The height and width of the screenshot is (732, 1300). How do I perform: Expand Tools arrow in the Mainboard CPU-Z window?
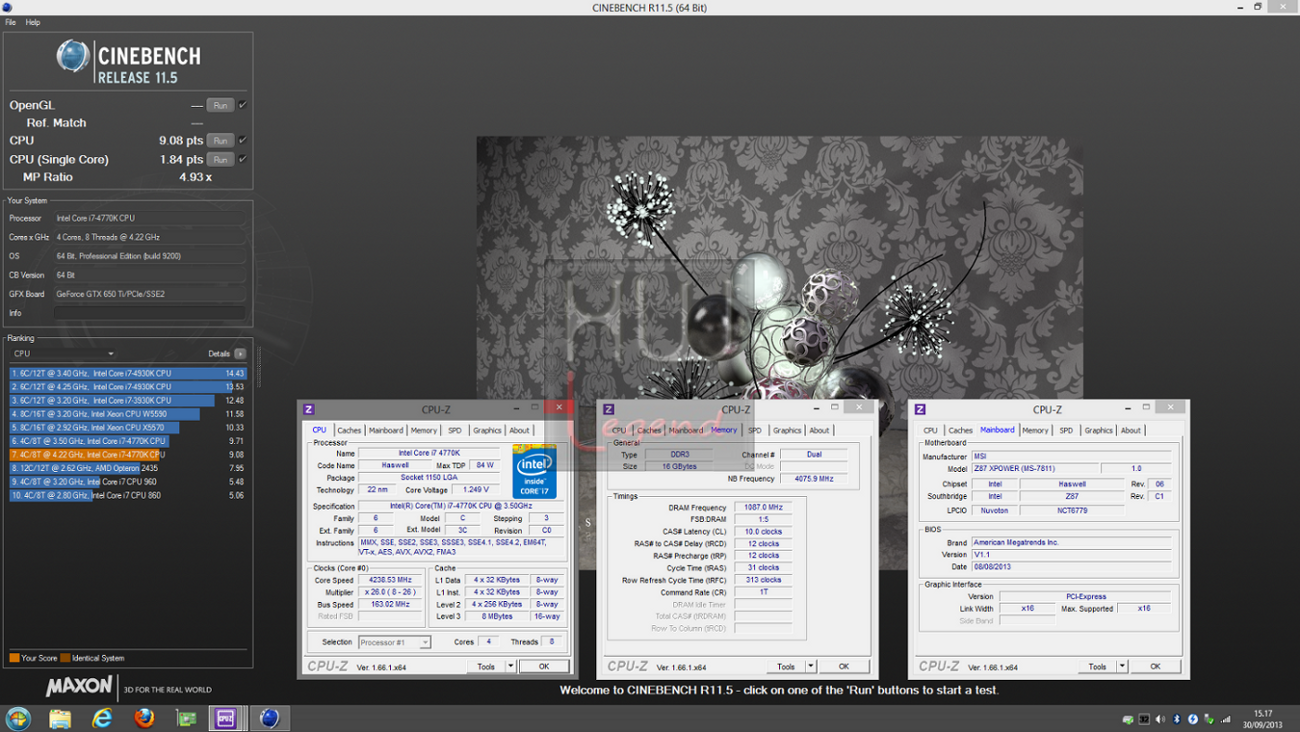[1122, 666]
